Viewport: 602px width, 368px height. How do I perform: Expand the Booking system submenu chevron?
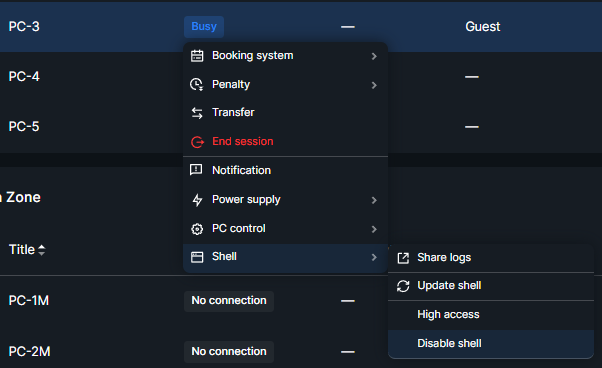tap(374, 56)
